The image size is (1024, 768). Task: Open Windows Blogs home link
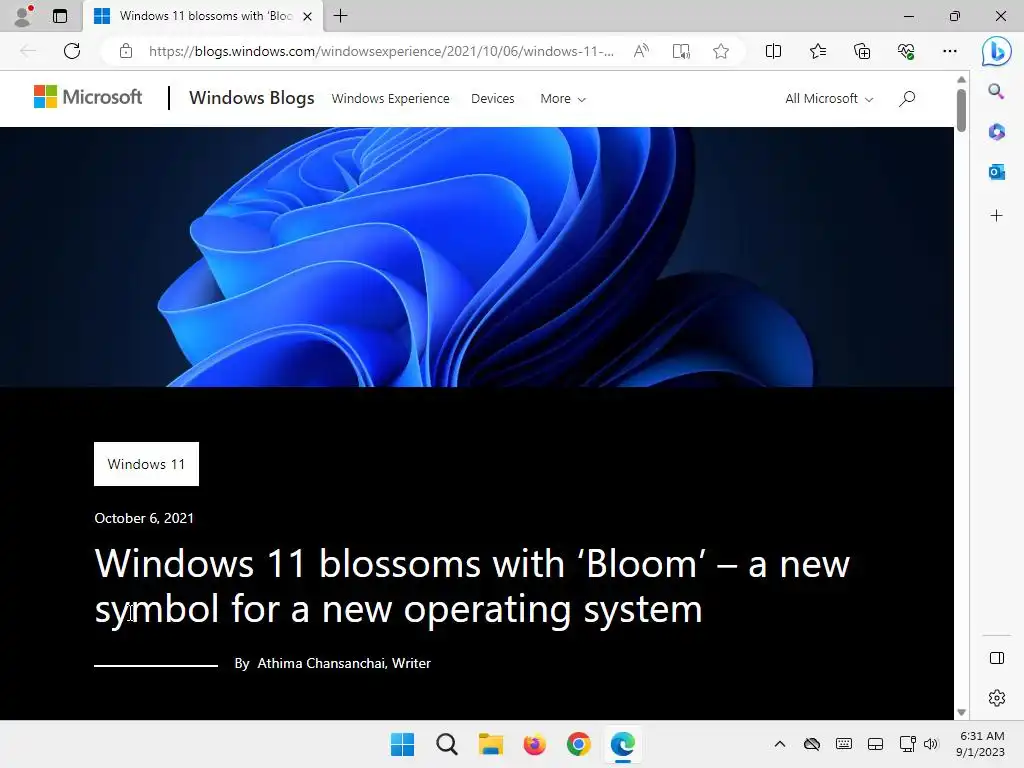[251, 98]
